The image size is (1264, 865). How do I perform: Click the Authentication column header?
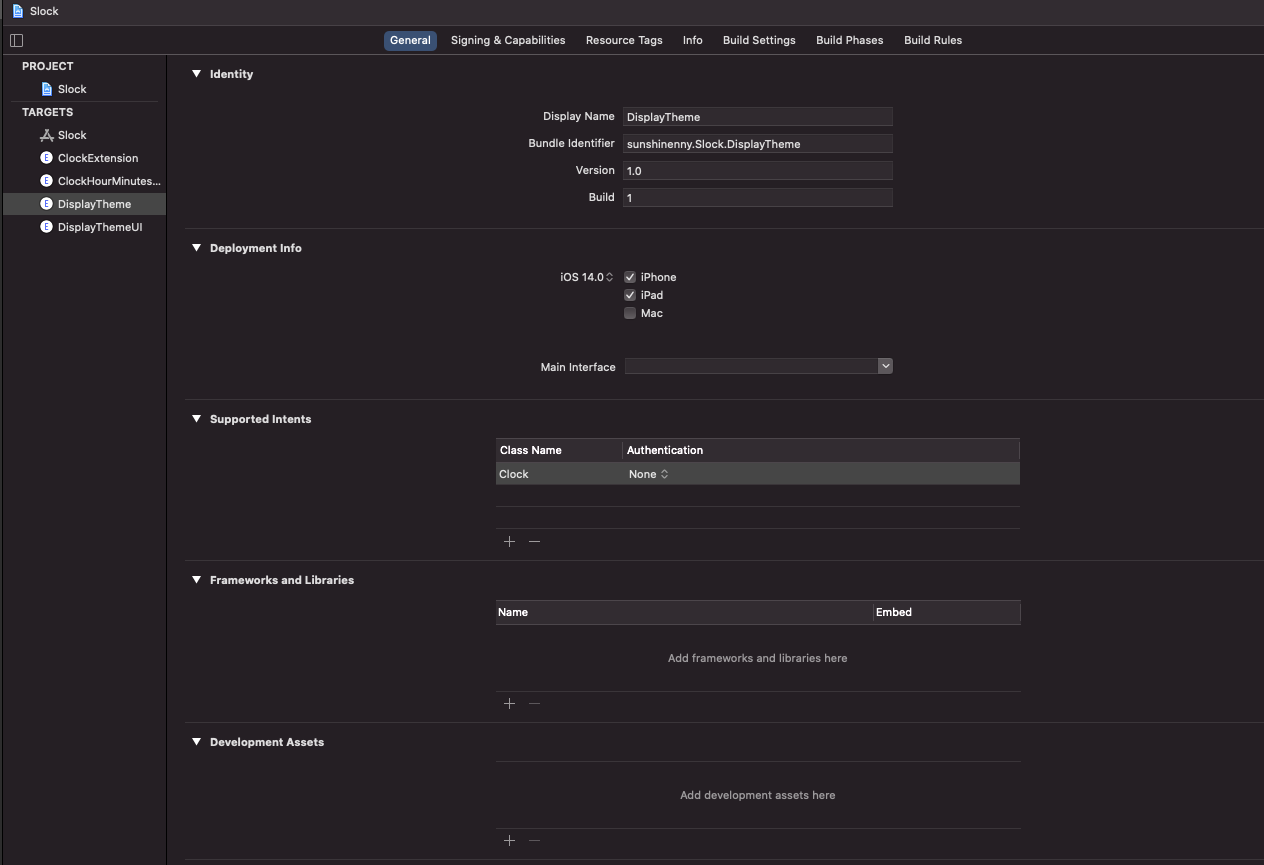(x=821, y=450)
